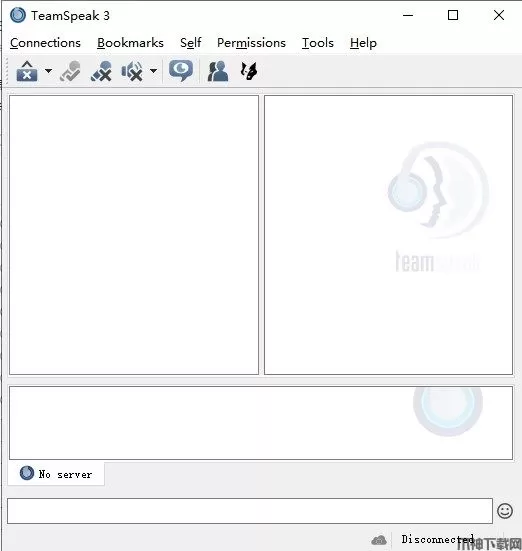This screenshot has width=522, height=551.
Task: Click inside the chat log area
Action: tap(261, 423)
